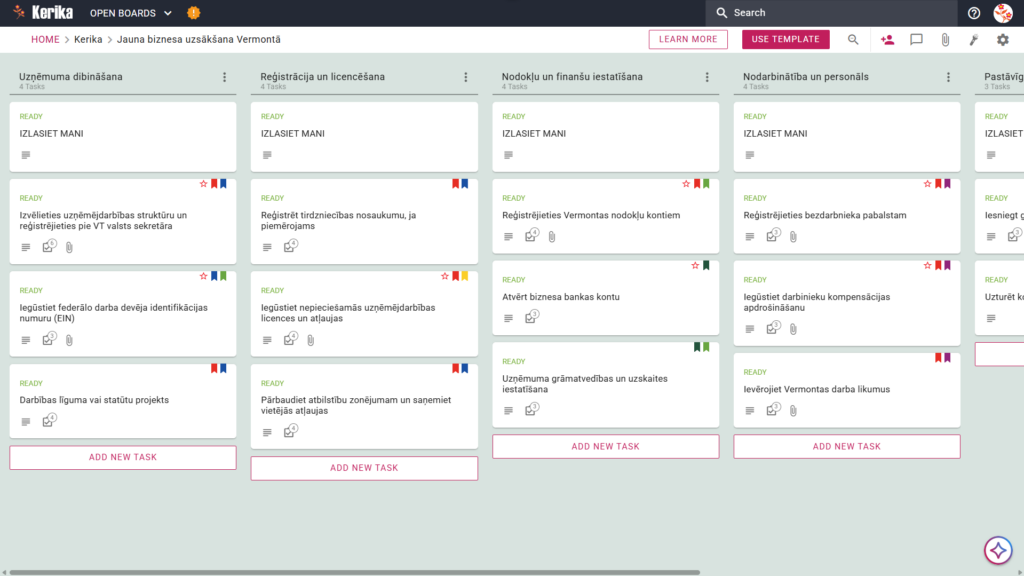Open Uzņēmuma dibināšana column menu
Screen dimensions: 1024x576
point(225,77)
